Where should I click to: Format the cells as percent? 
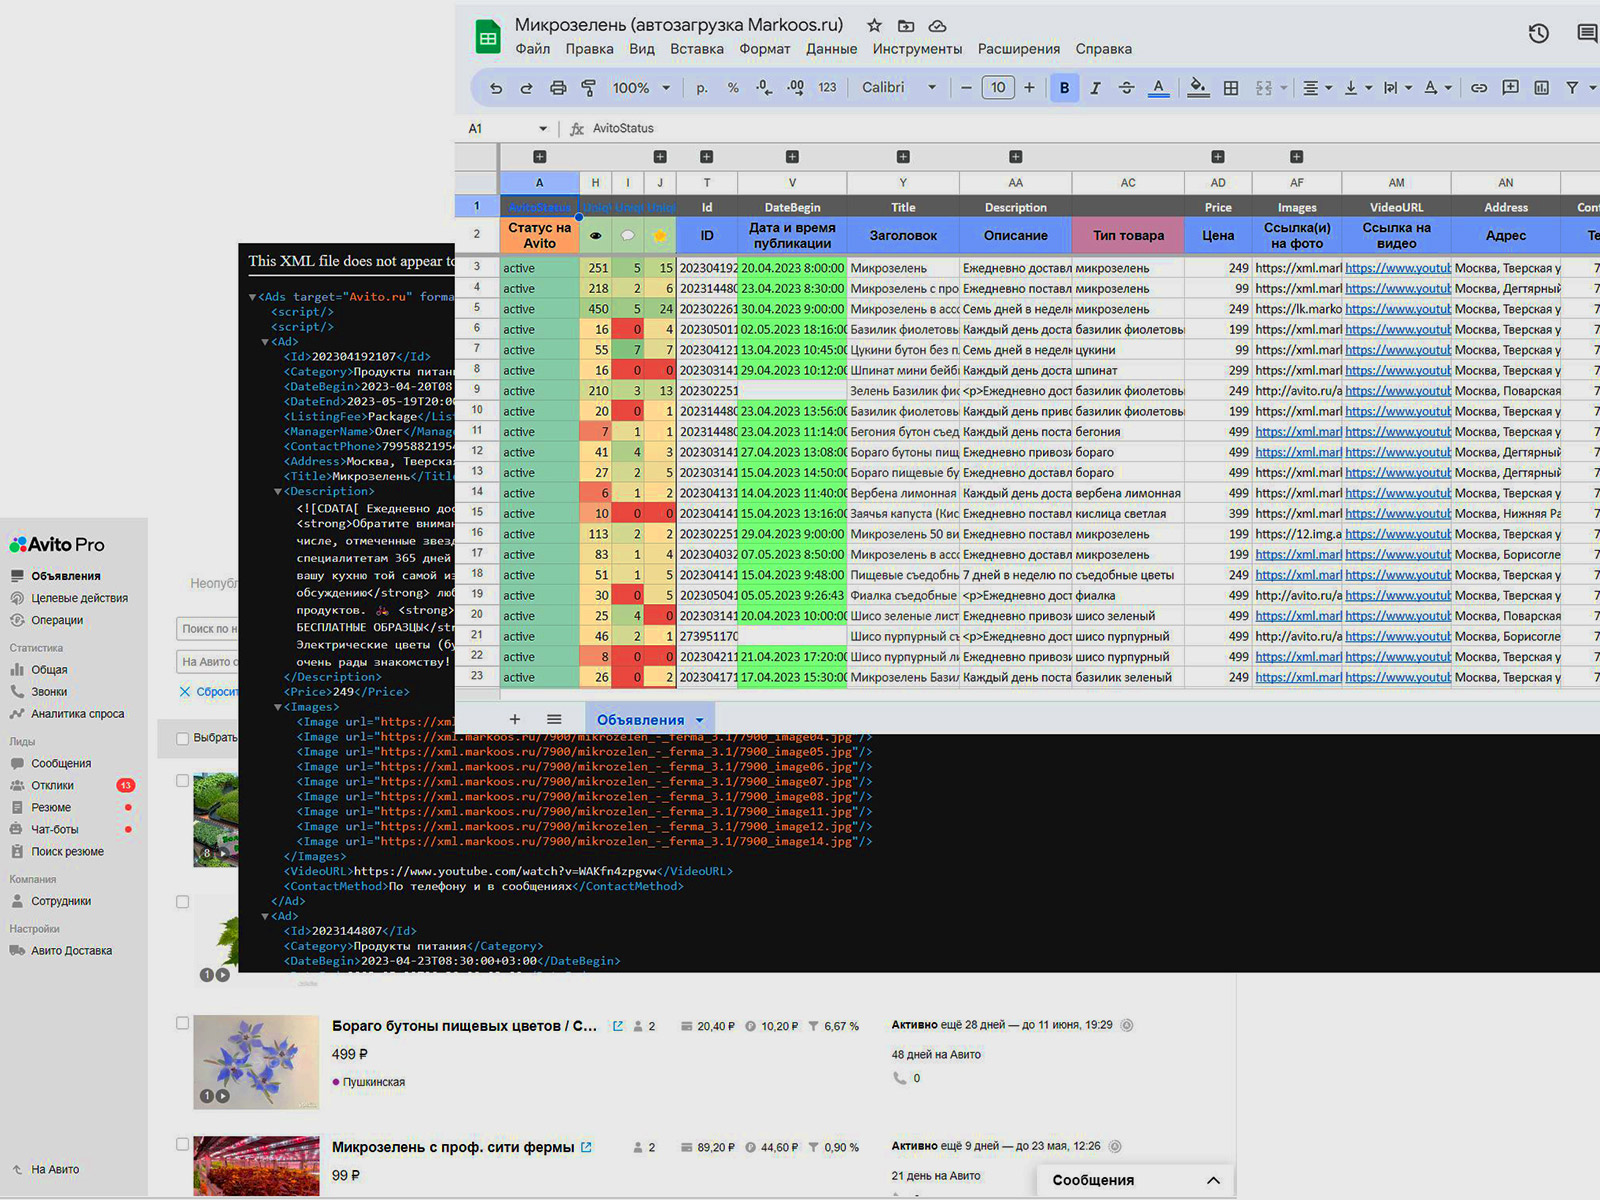(x=733, y=88)
